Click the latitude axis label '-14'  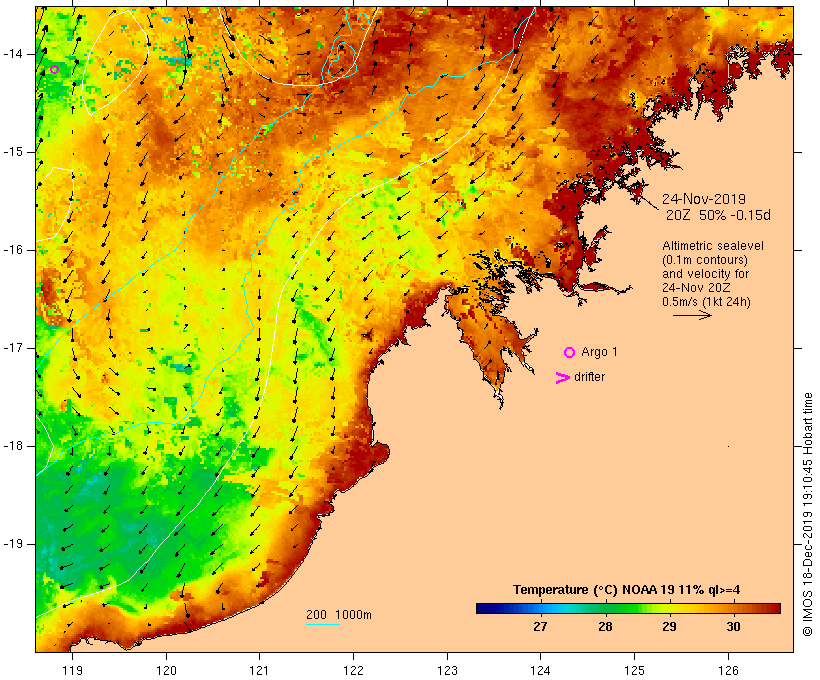[12, 54]
